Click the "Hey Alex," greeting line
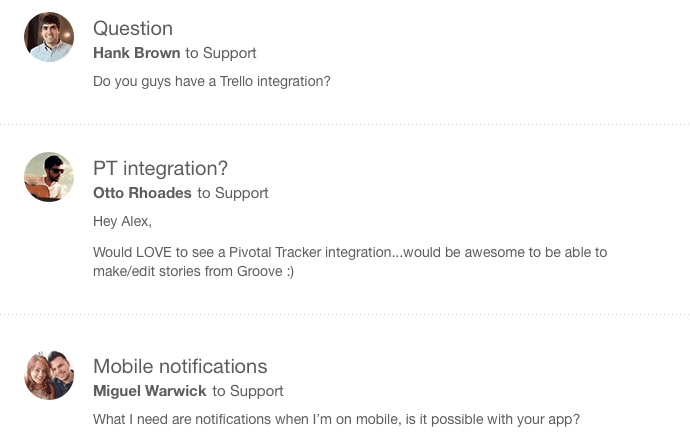 coord(122,221)
